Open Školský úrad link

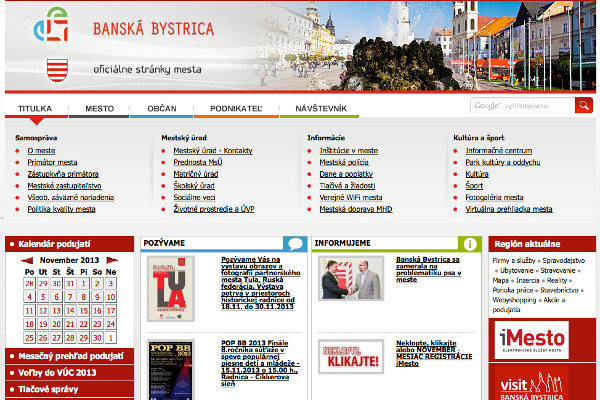pos(194,186)
